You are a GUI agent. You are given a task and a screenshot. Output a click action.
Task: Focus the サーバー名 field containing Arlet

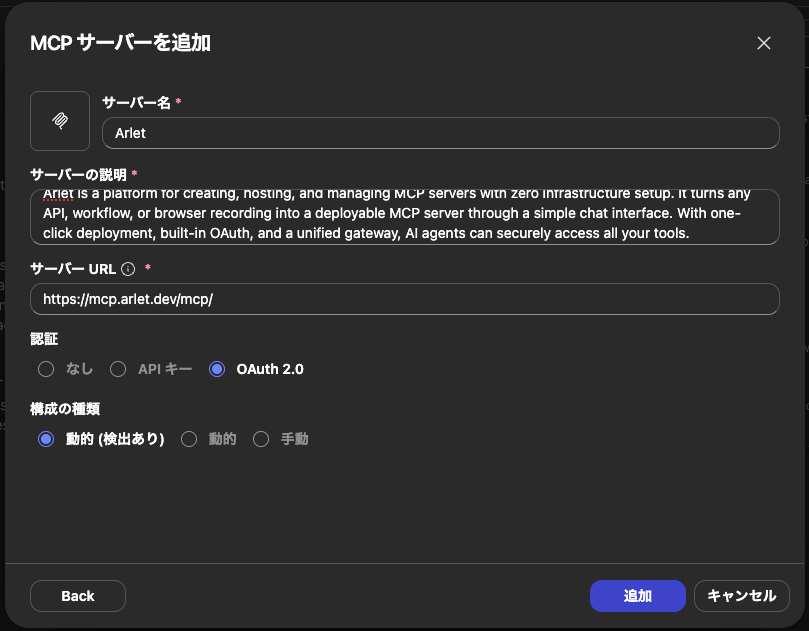click(x=441, y=133)
